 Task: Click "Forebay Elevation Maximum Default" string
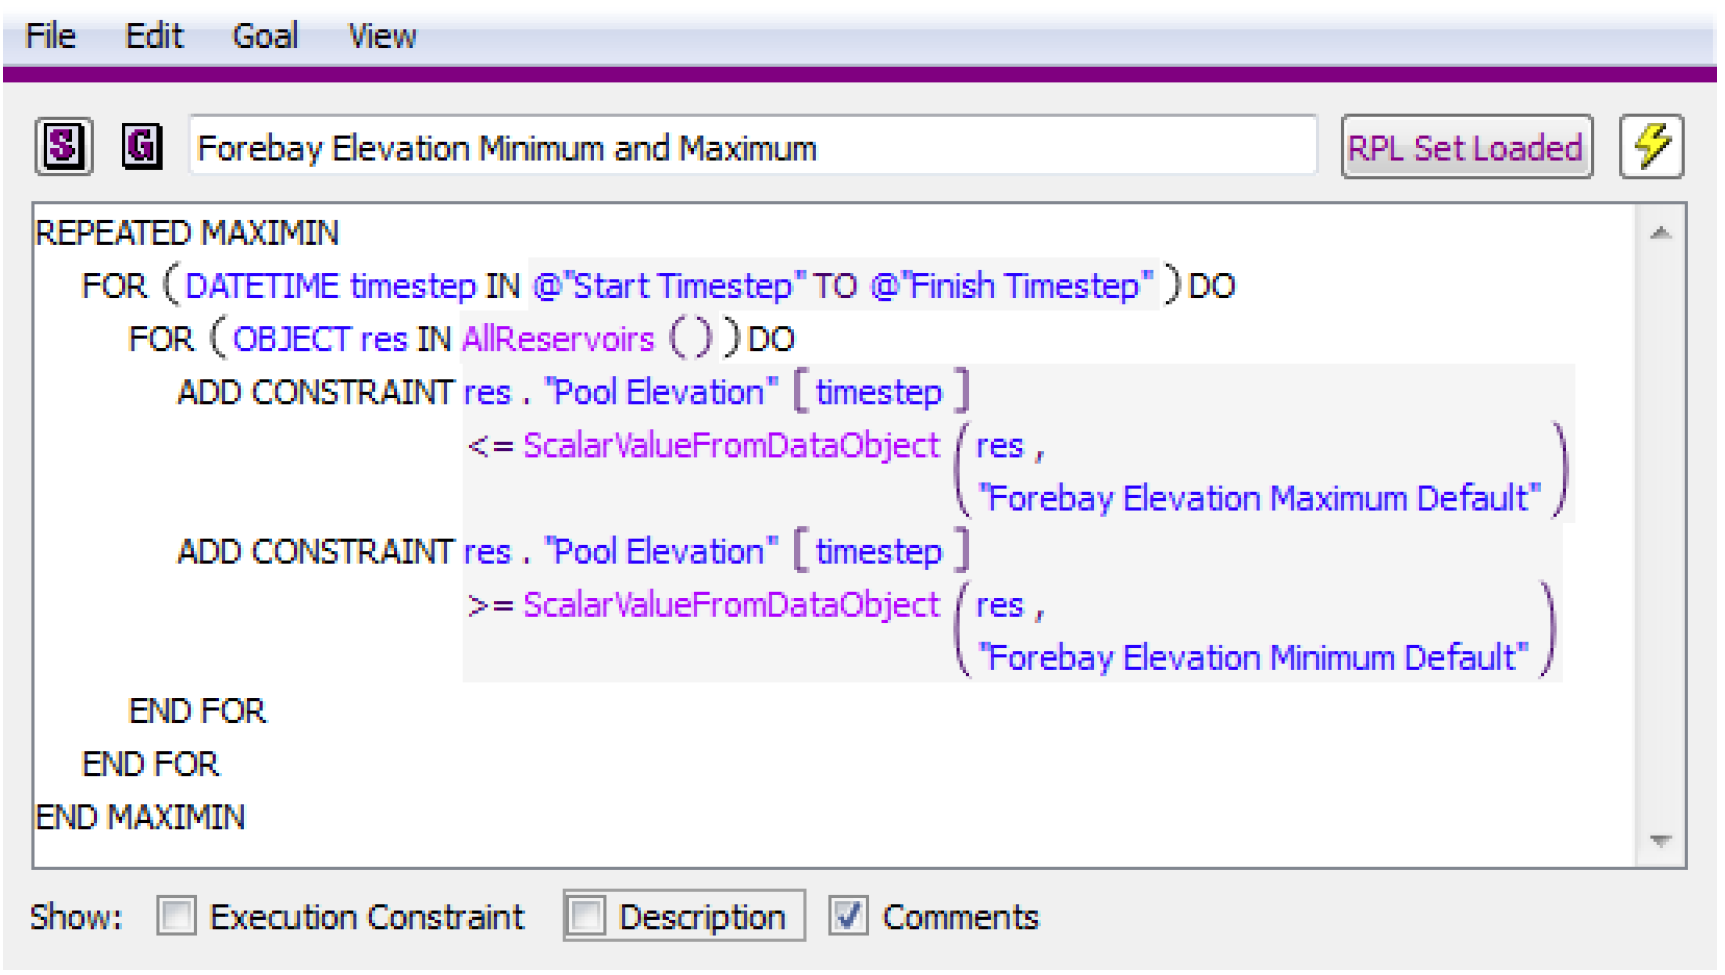[1259, 498]
